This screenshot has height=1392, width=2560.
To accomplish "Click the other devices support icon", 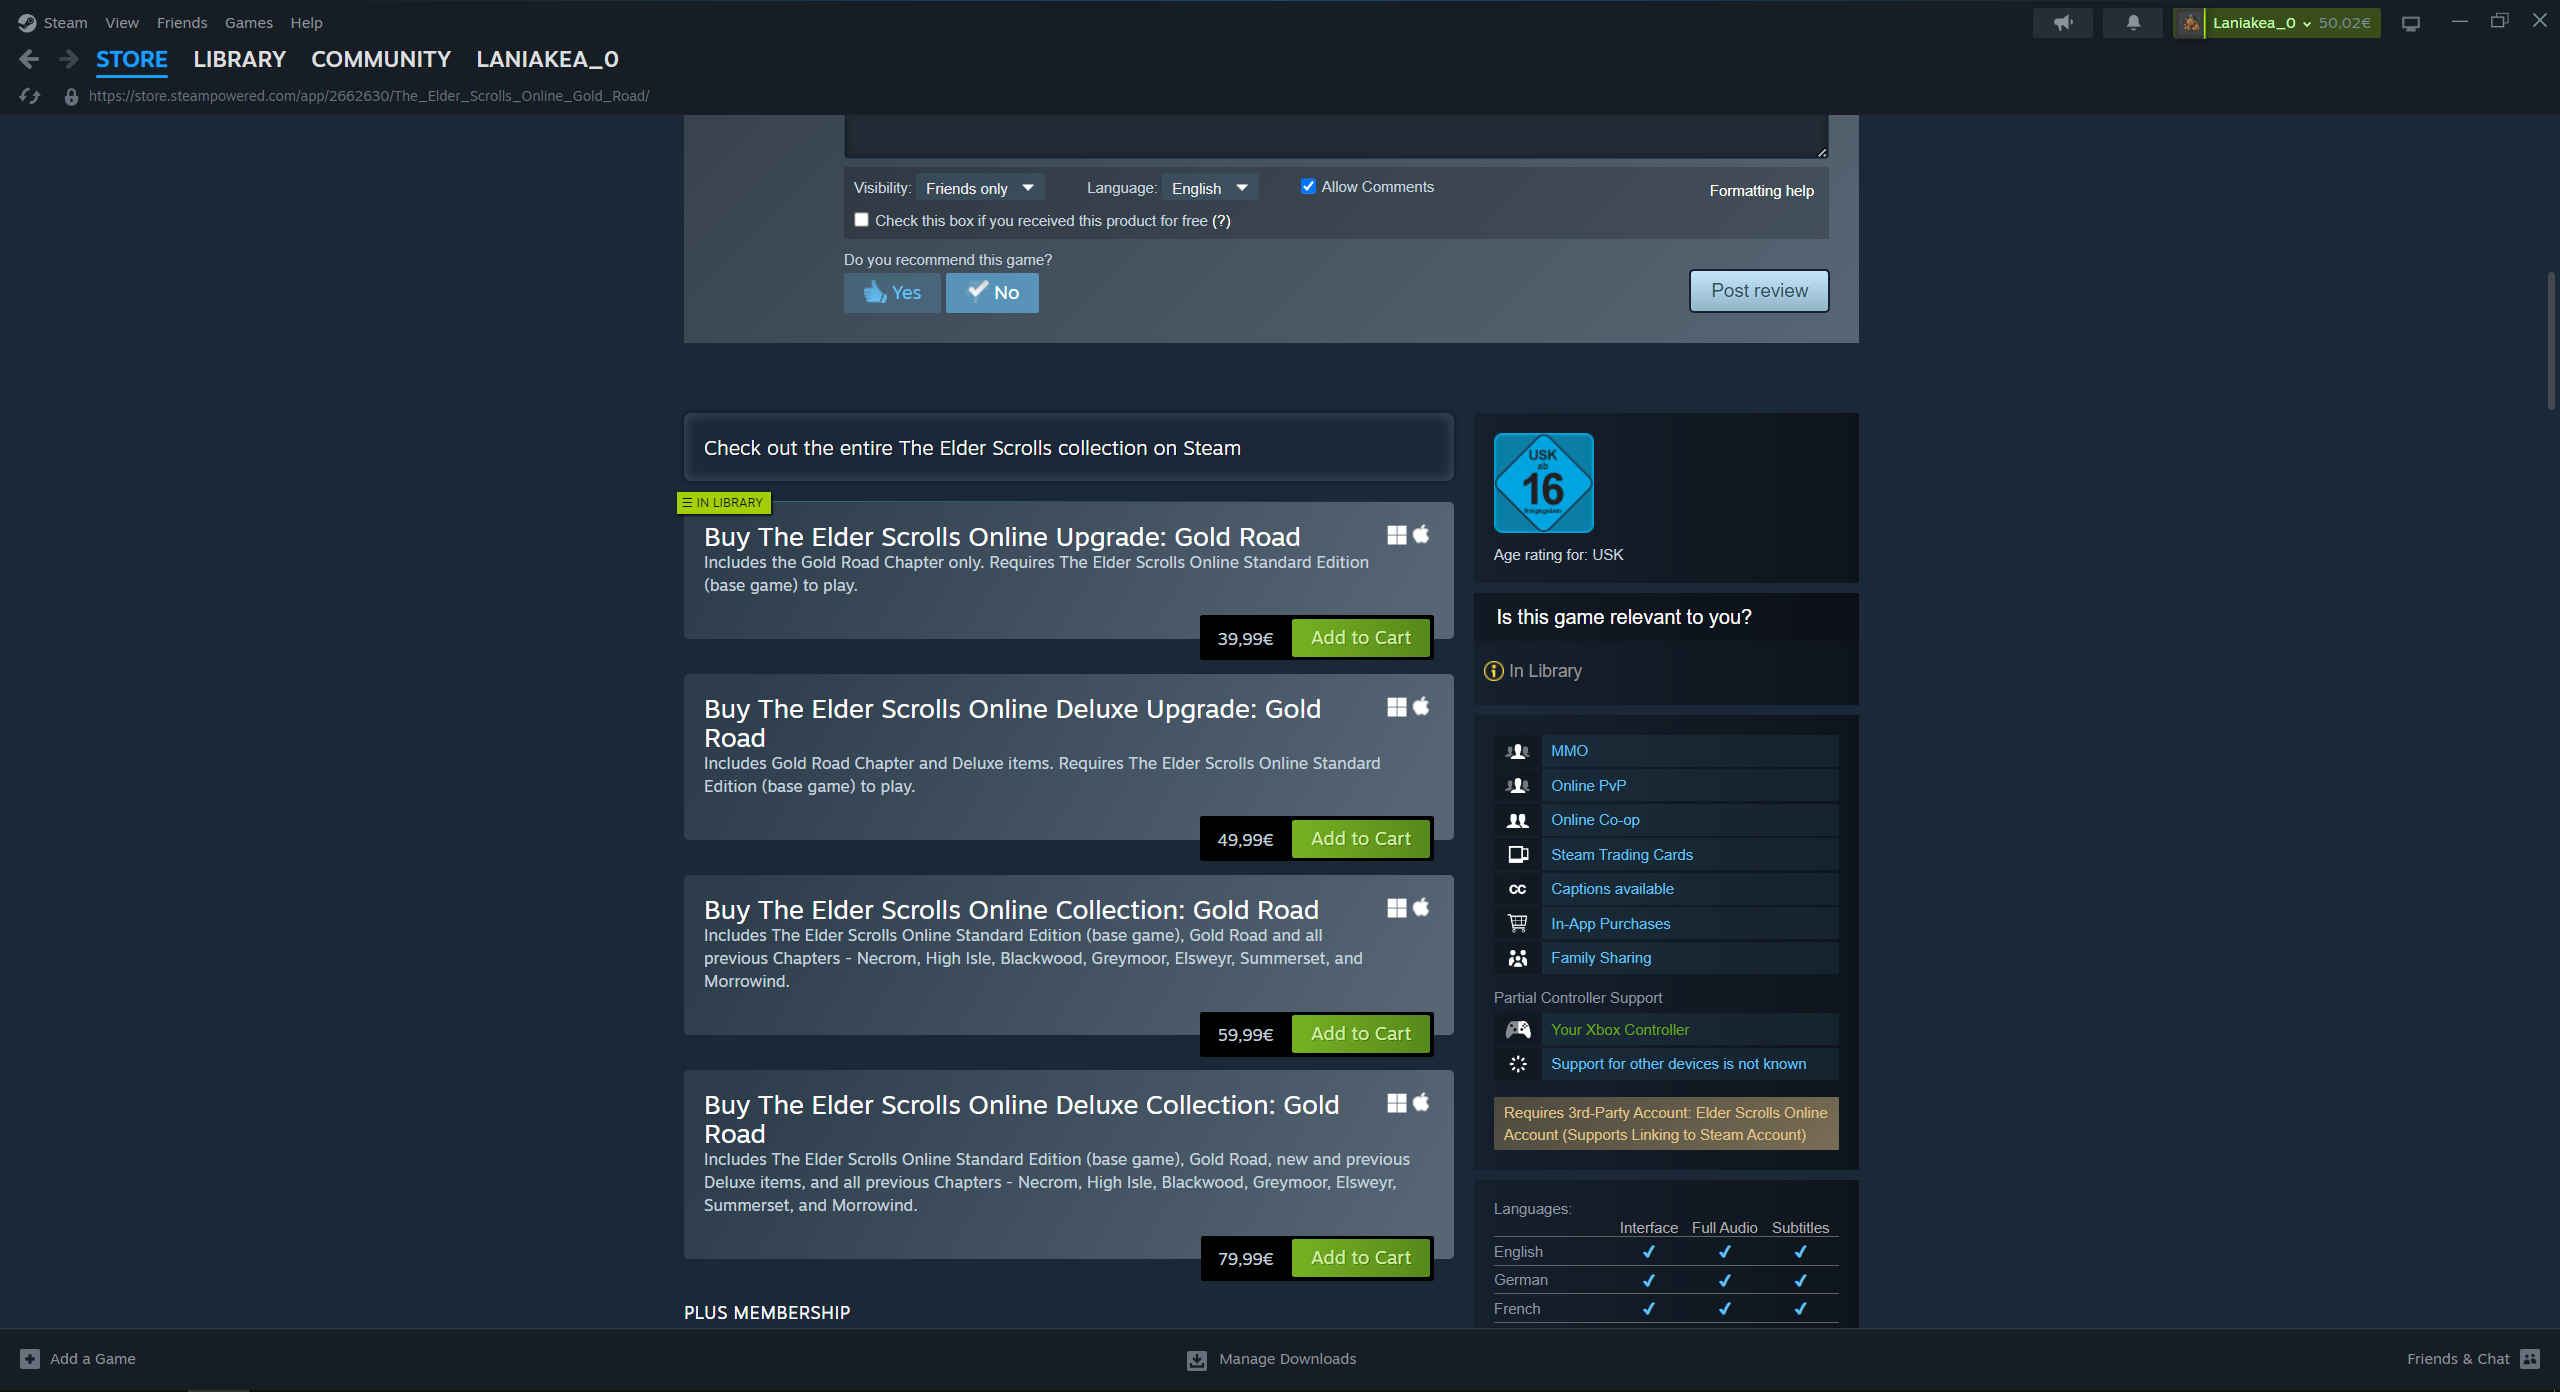I will click(x=1518, y=1064).
